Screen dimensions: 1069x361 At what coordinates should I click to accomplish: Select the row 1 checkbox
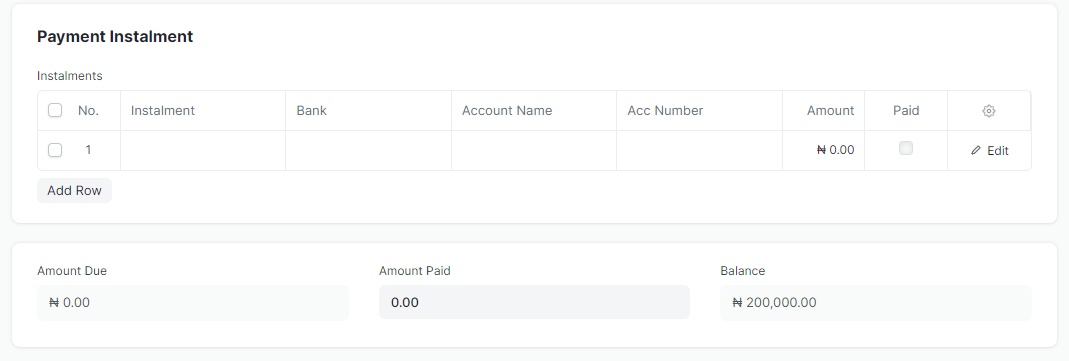[55, 151]
